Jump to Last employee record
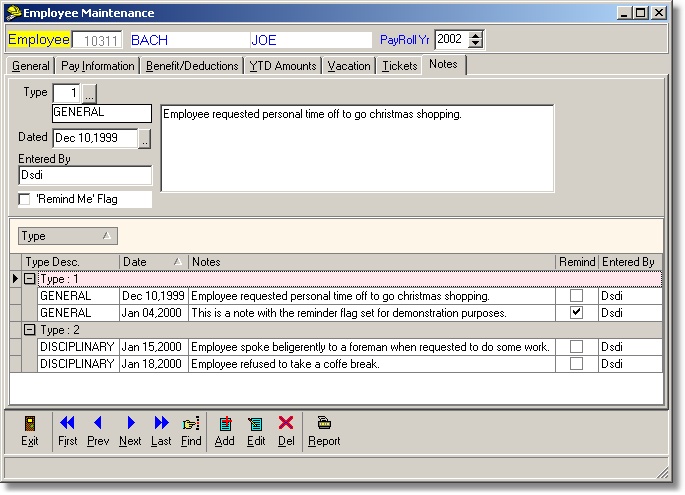 pyautogui.click(x=161, y=424)
